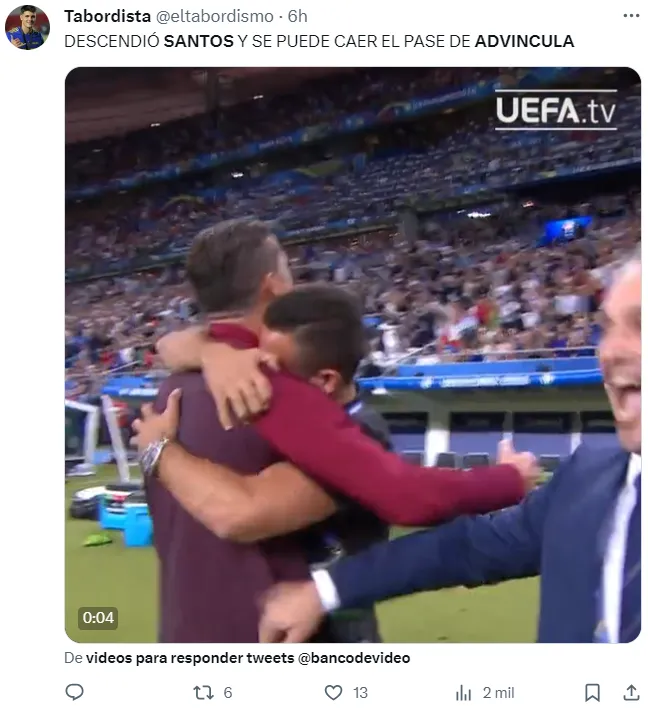Viewport: 648px width, 722px height.
Task: Click the bold word SANTOS in the tweet
Action: point(199,41)
